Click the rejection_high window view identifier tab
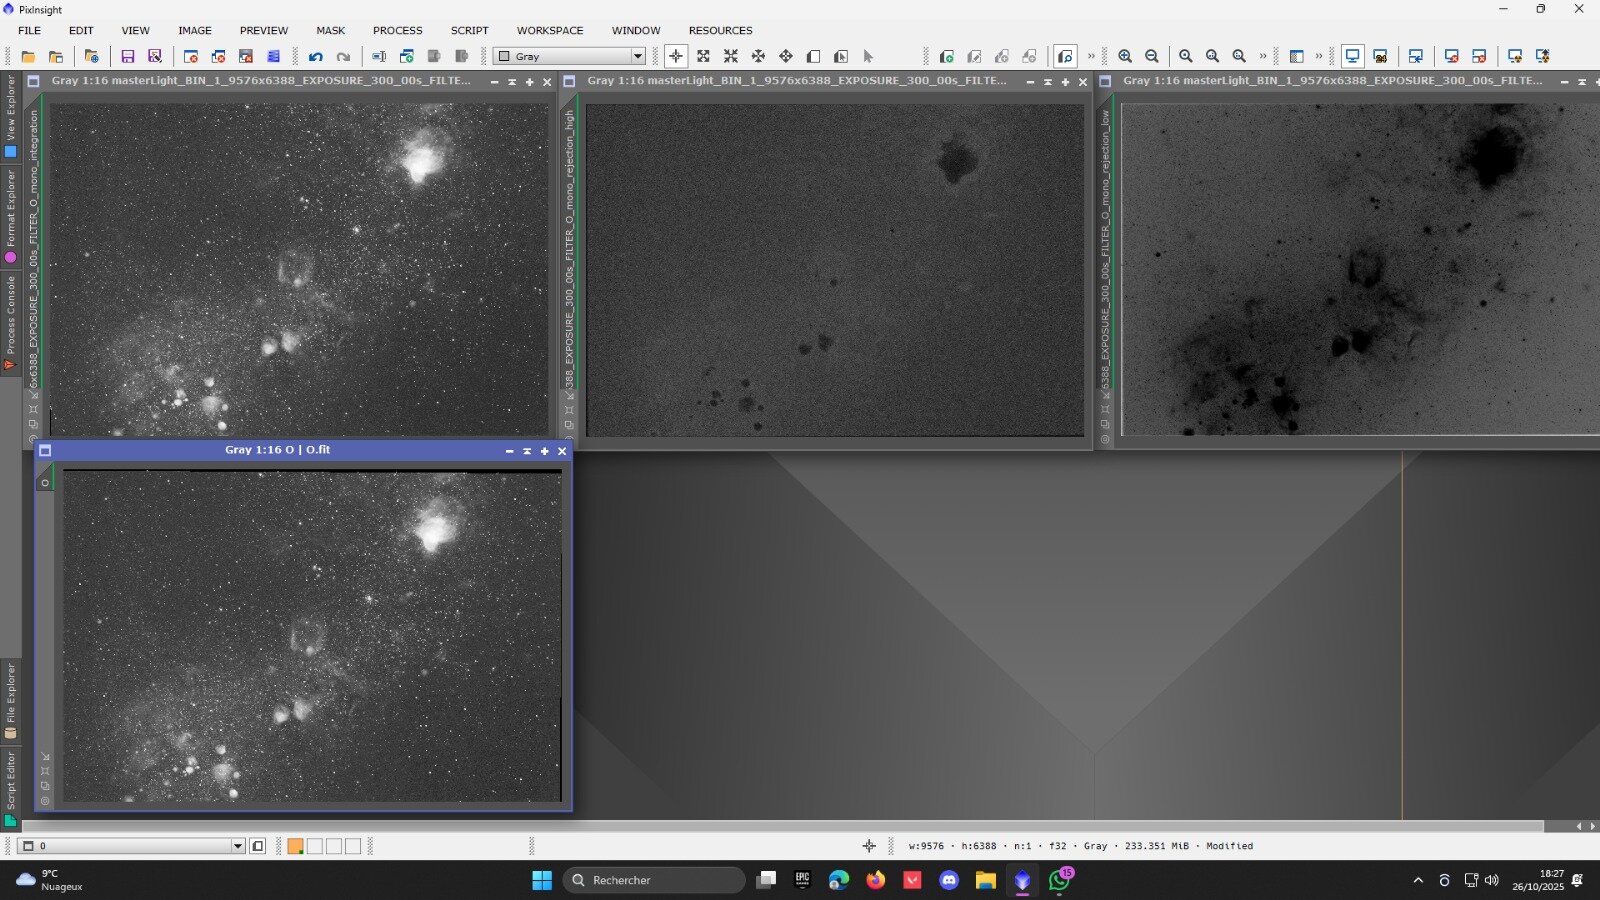 pyautogui.click(x=570, y=248)
